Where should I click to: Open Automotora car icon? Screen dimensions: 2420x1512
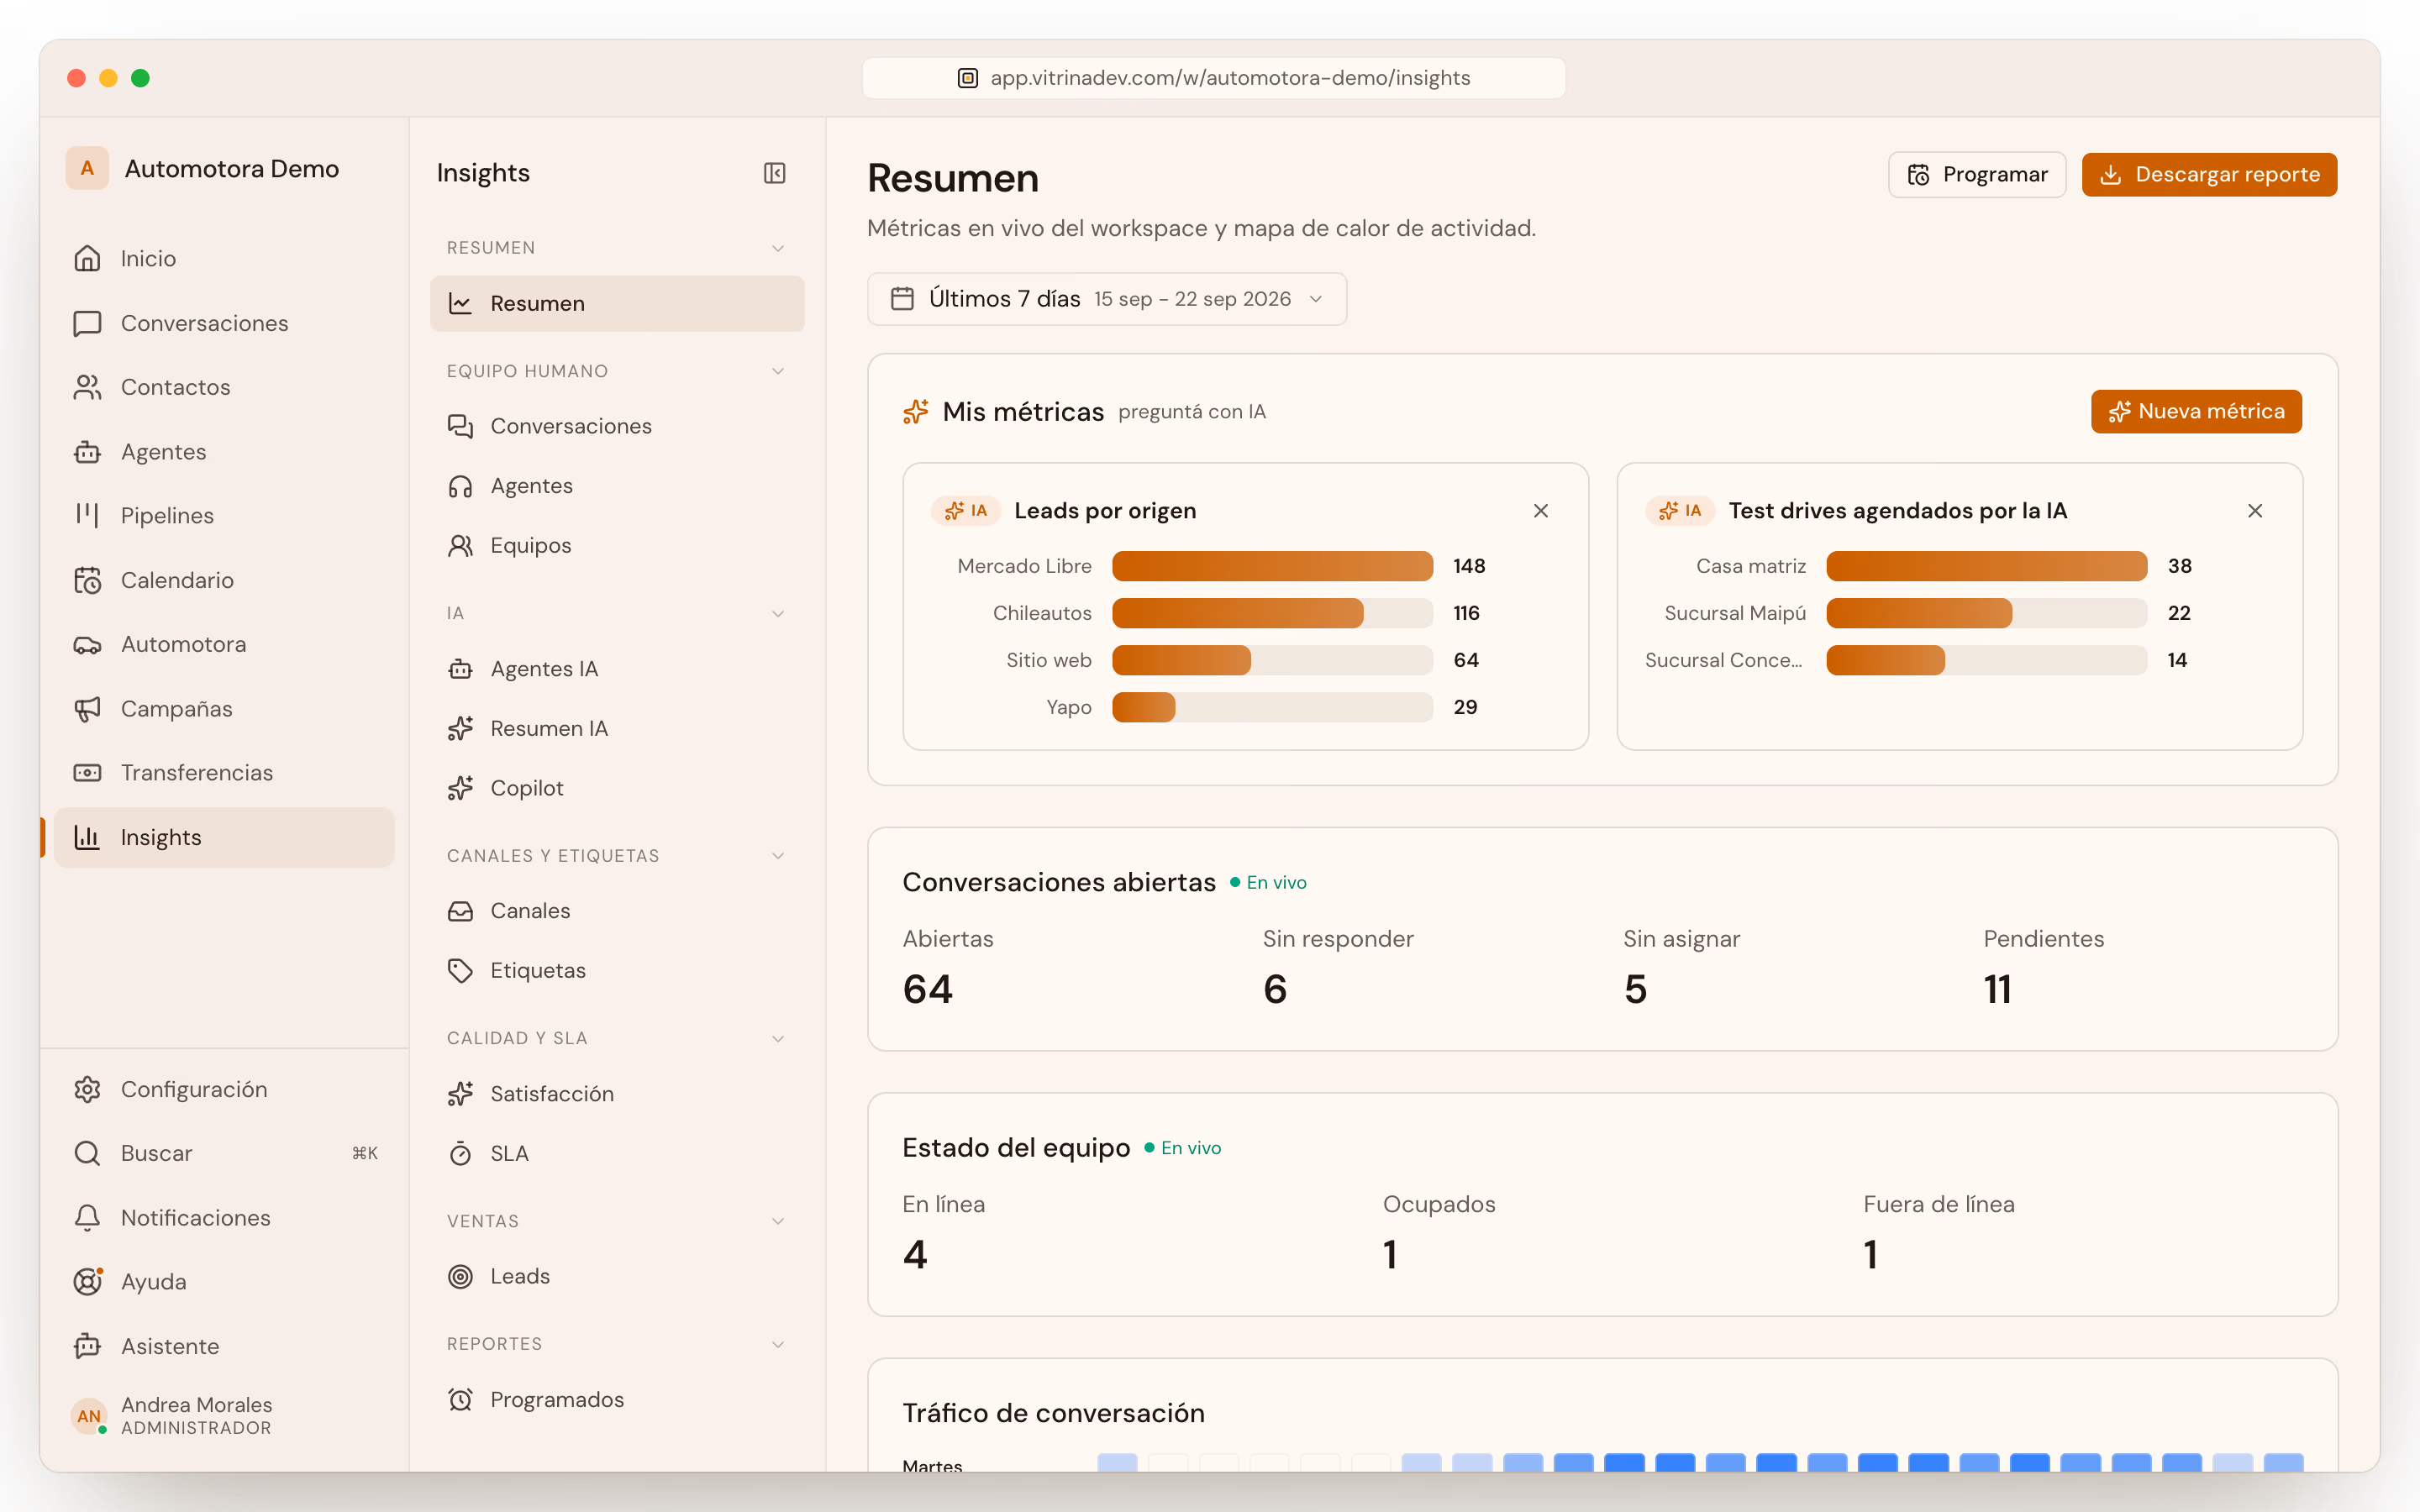87,644
